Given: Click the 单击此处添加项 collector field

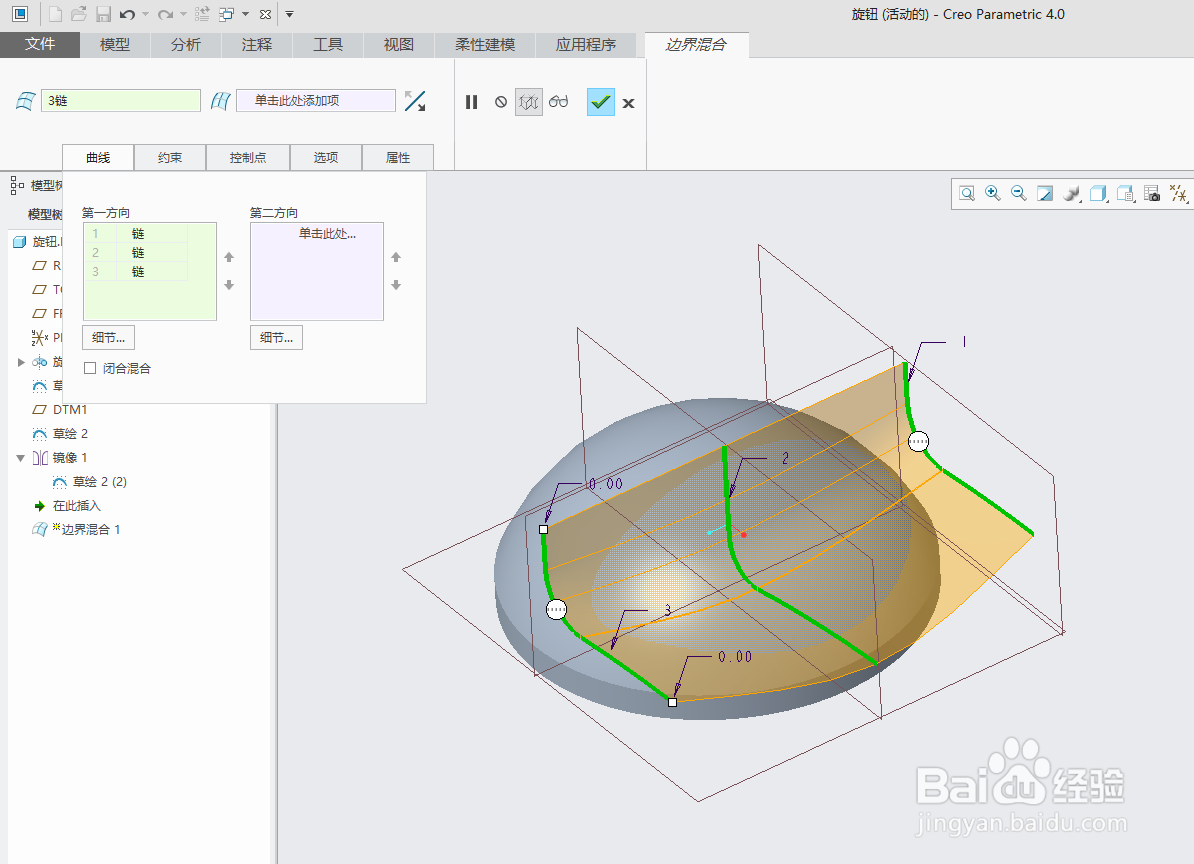Looking at the screenshot, I should 316,100.
